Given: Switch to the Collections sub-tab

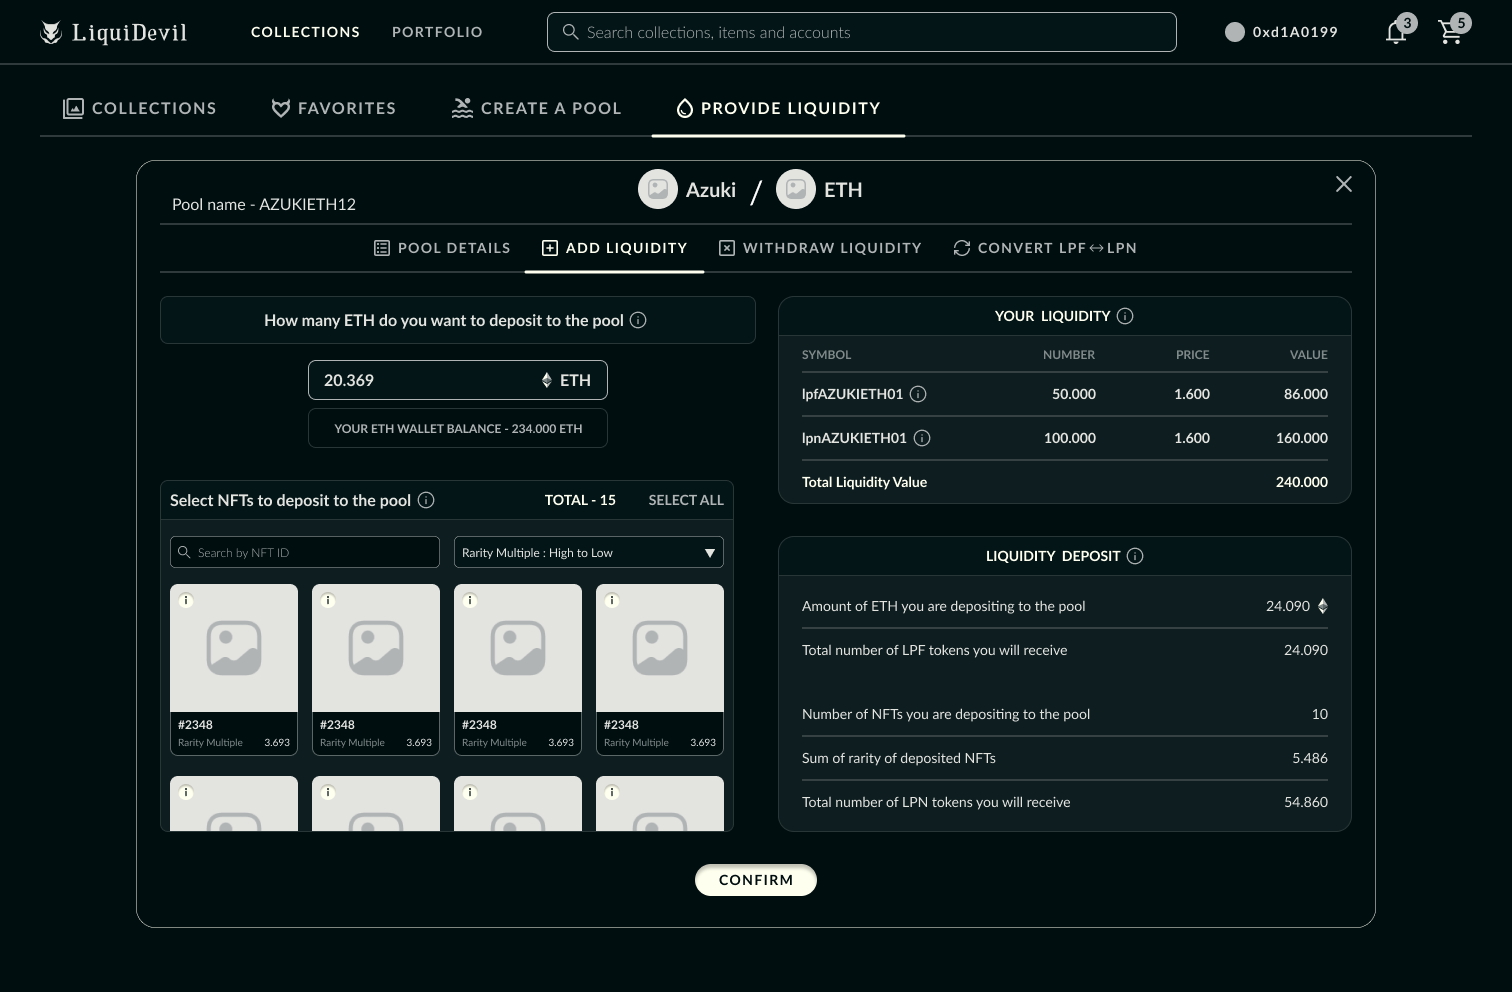Looking at the screenshot, I should click(x=139, y=108).
